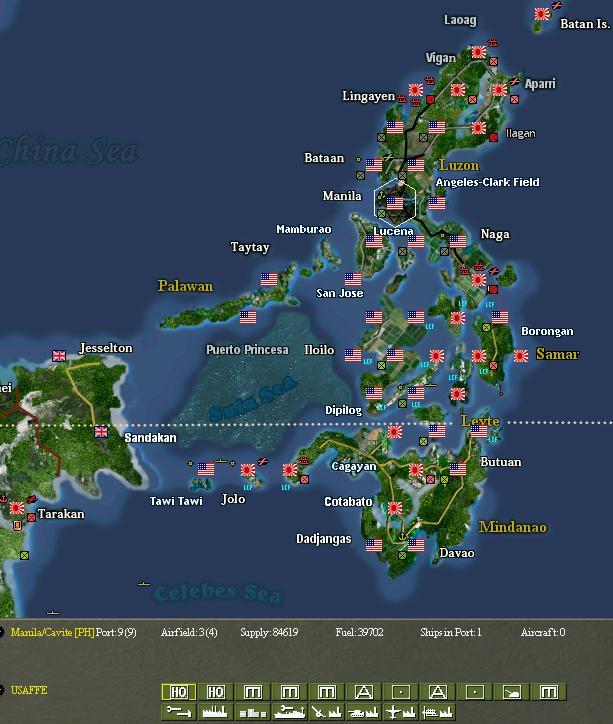Click the Fuel: 39702 value

click(359, 632)
